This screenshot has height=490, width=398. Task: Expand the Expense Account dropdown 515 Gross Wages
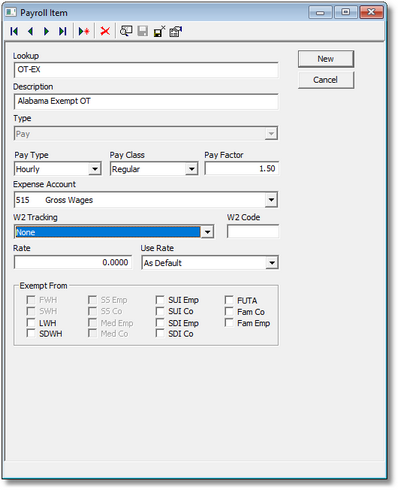click(x=271, y=200)
